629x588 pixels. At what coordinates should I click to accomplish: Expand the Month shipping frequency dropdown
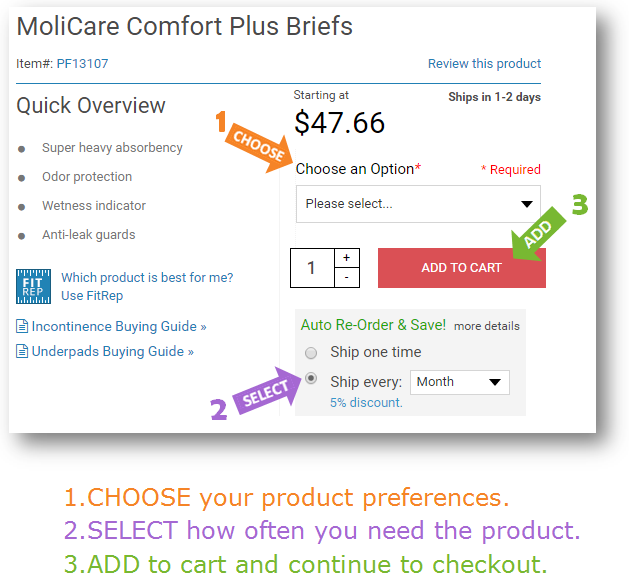coord(460,382)
